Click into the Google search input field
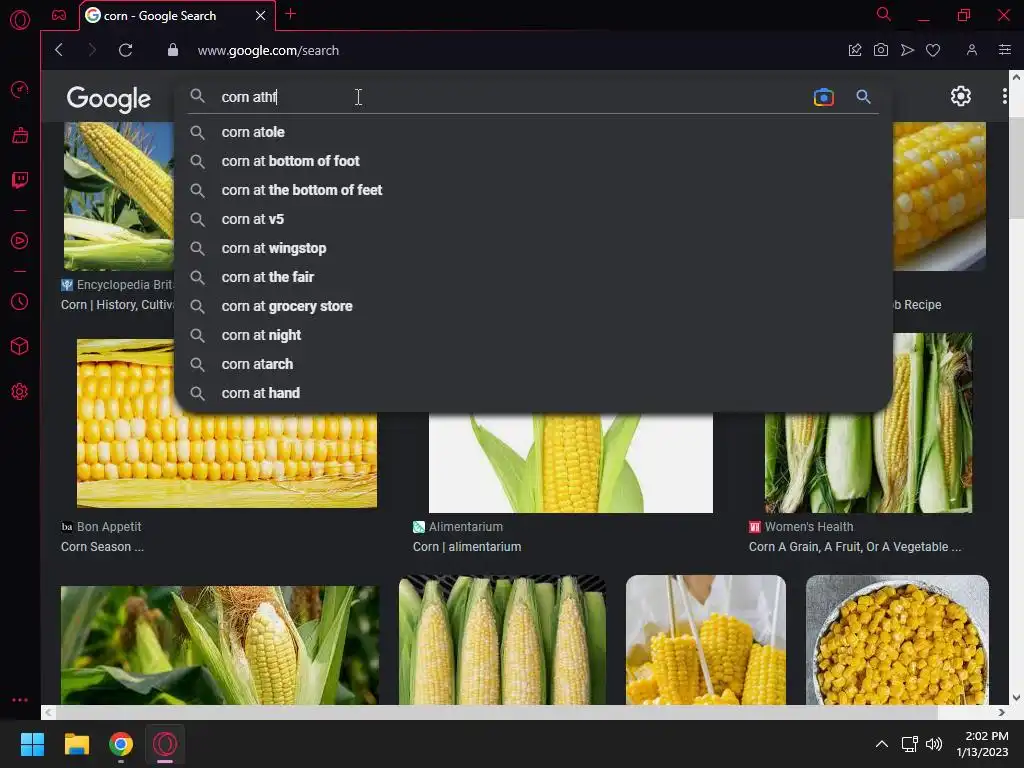Screen dimensions: 1024x768 tap(509, 97)
